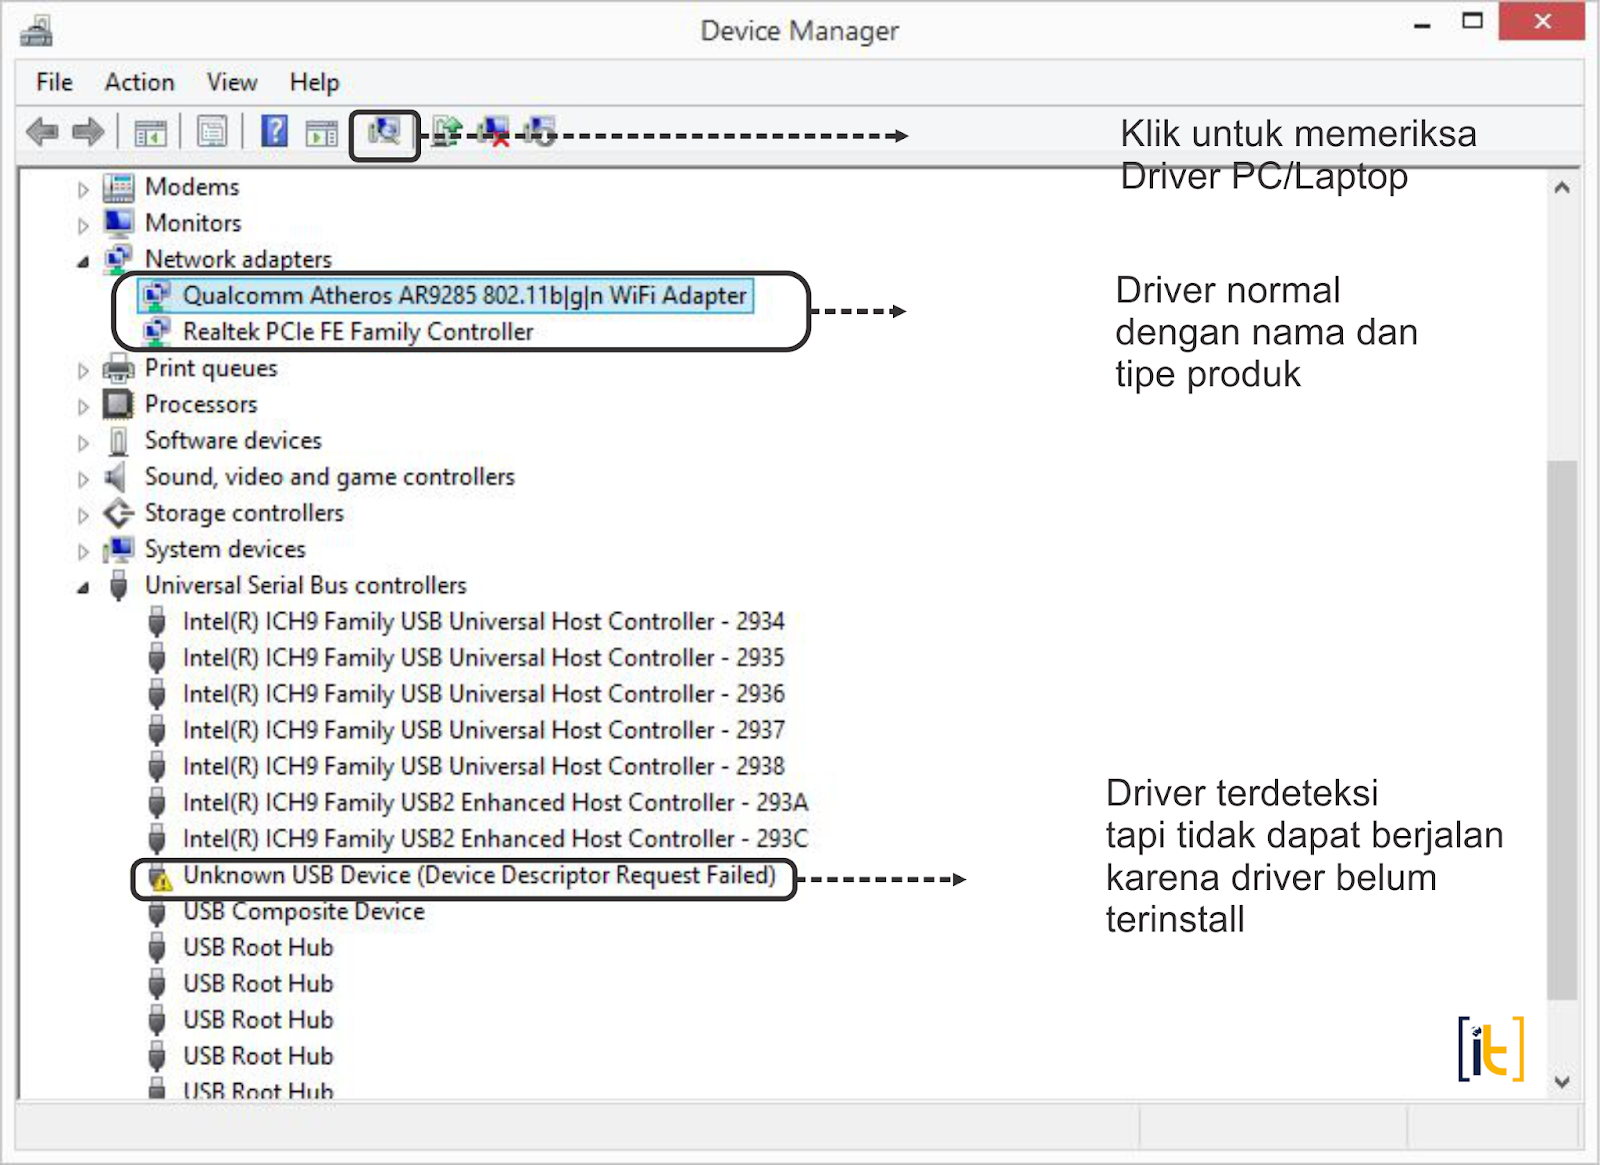Expand the Print queues node
The image size is (1600, 1165).
83,370
